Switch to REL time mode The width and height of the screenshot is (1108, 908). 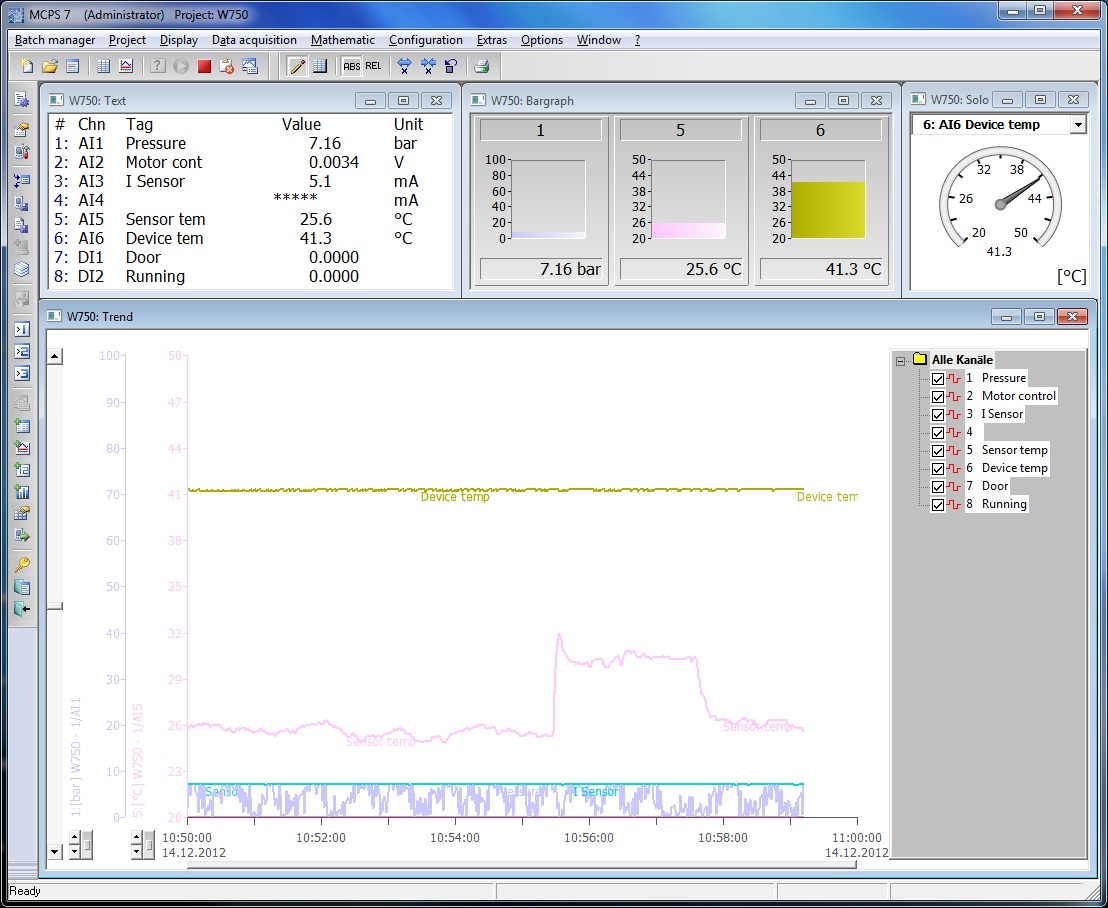click(x=373, y=66)
